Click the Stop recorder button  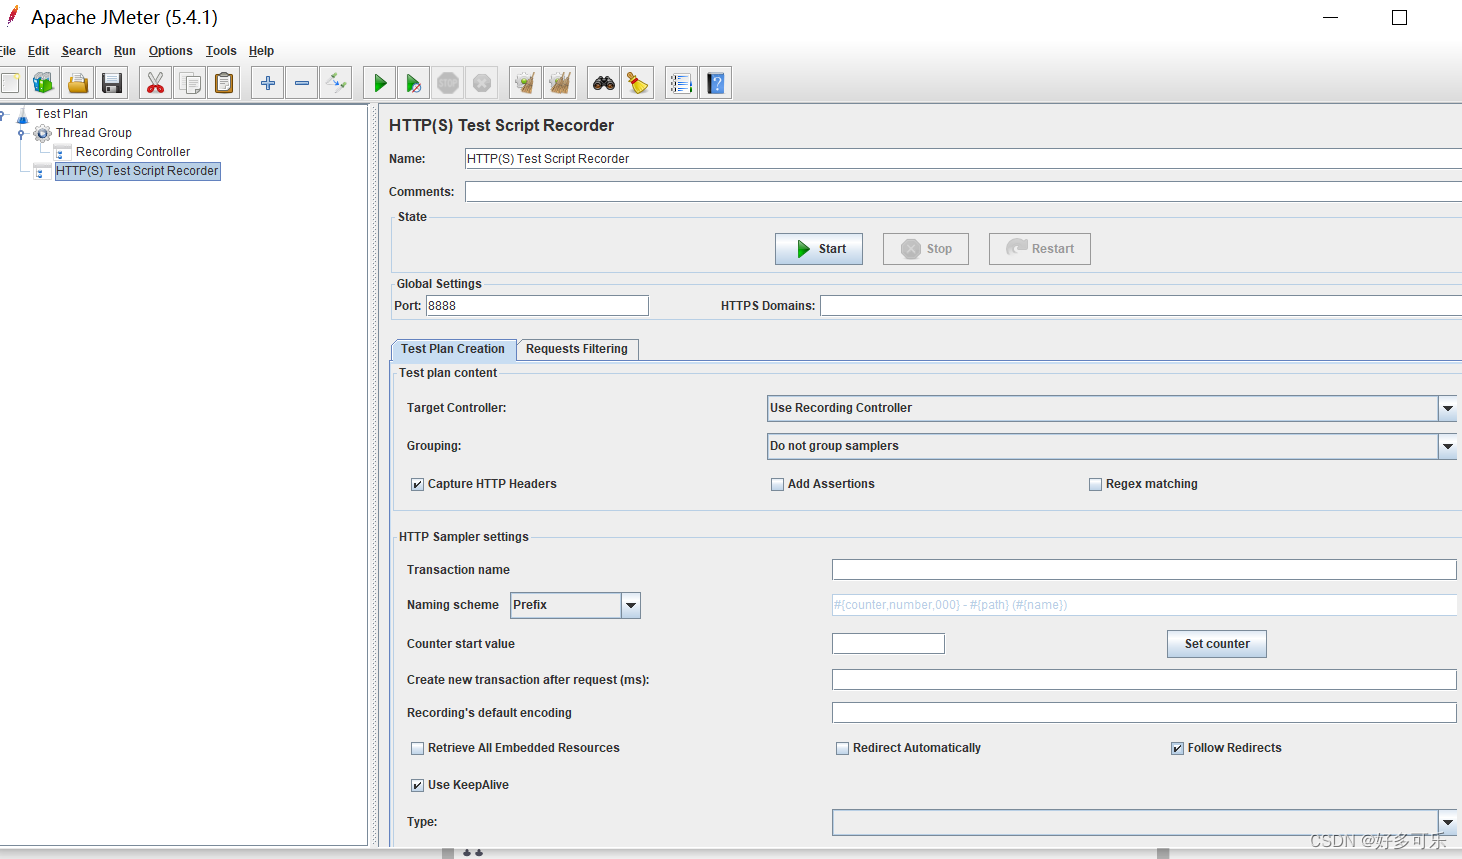coord(926,249)
